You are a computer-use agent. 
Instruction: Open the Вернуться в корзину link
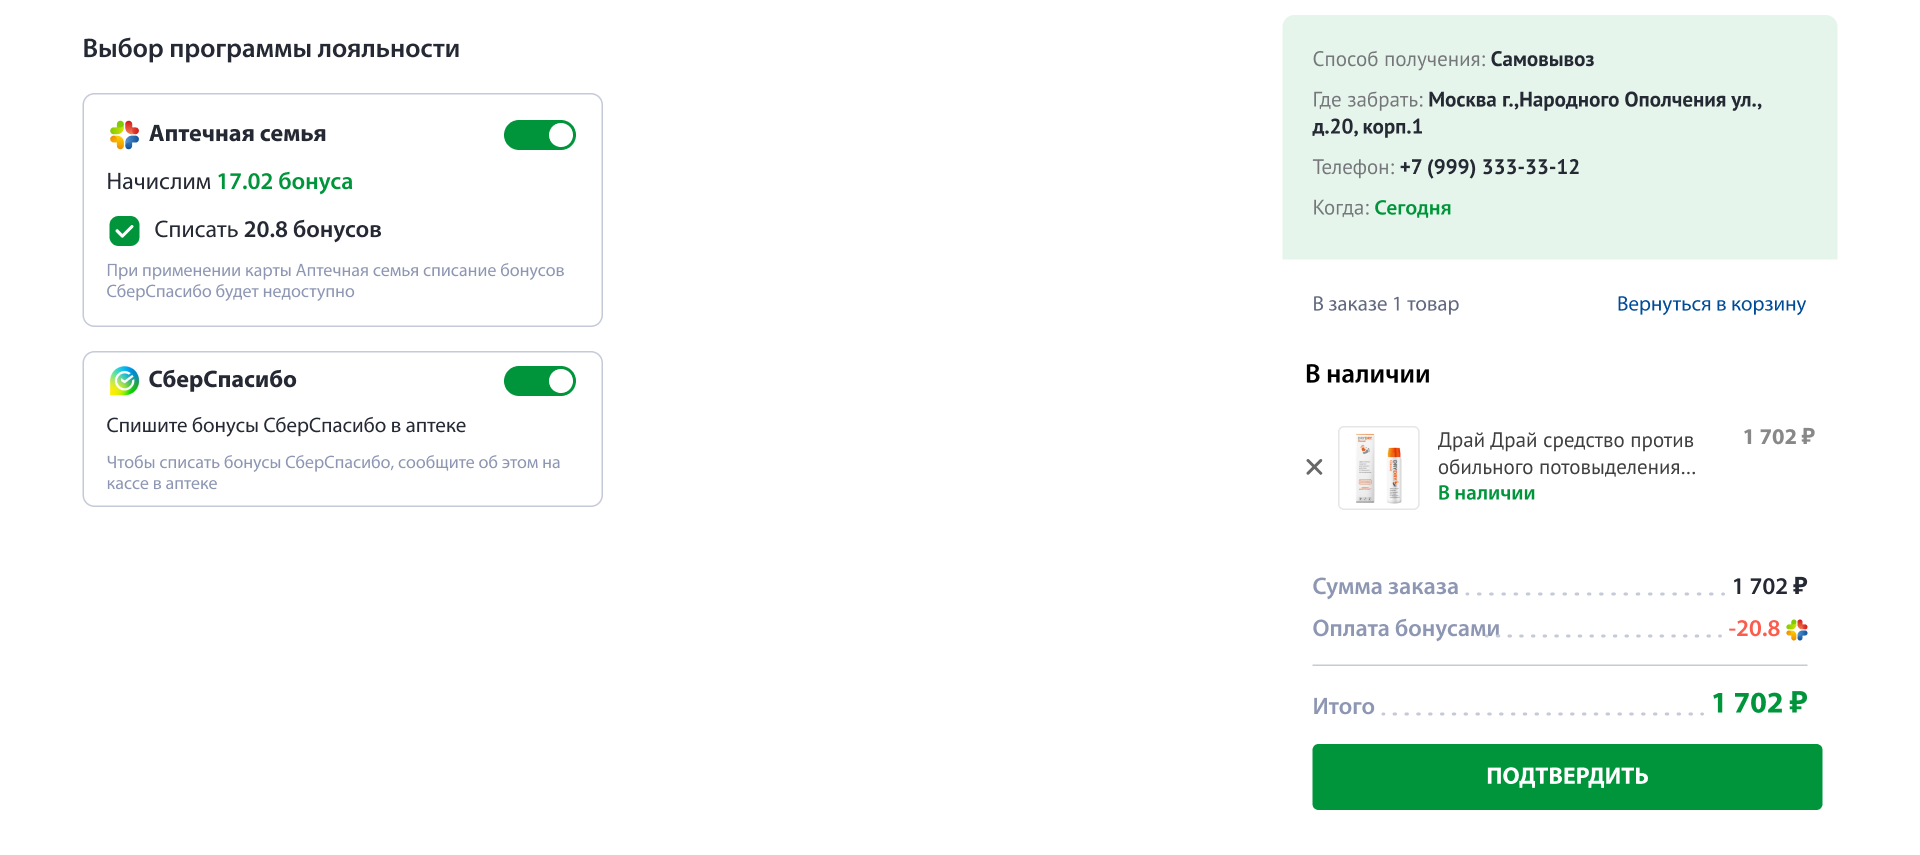[x=1711, y=304]
